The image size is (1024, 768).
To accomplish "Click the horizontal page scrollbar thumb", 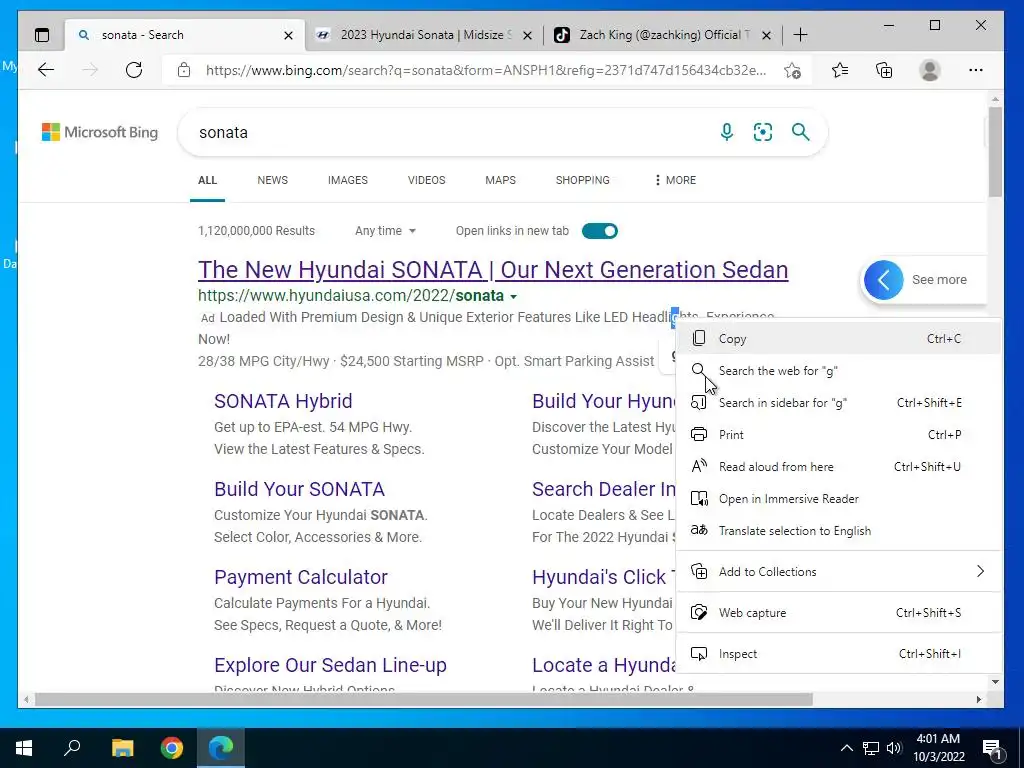I will pos(423,699).
